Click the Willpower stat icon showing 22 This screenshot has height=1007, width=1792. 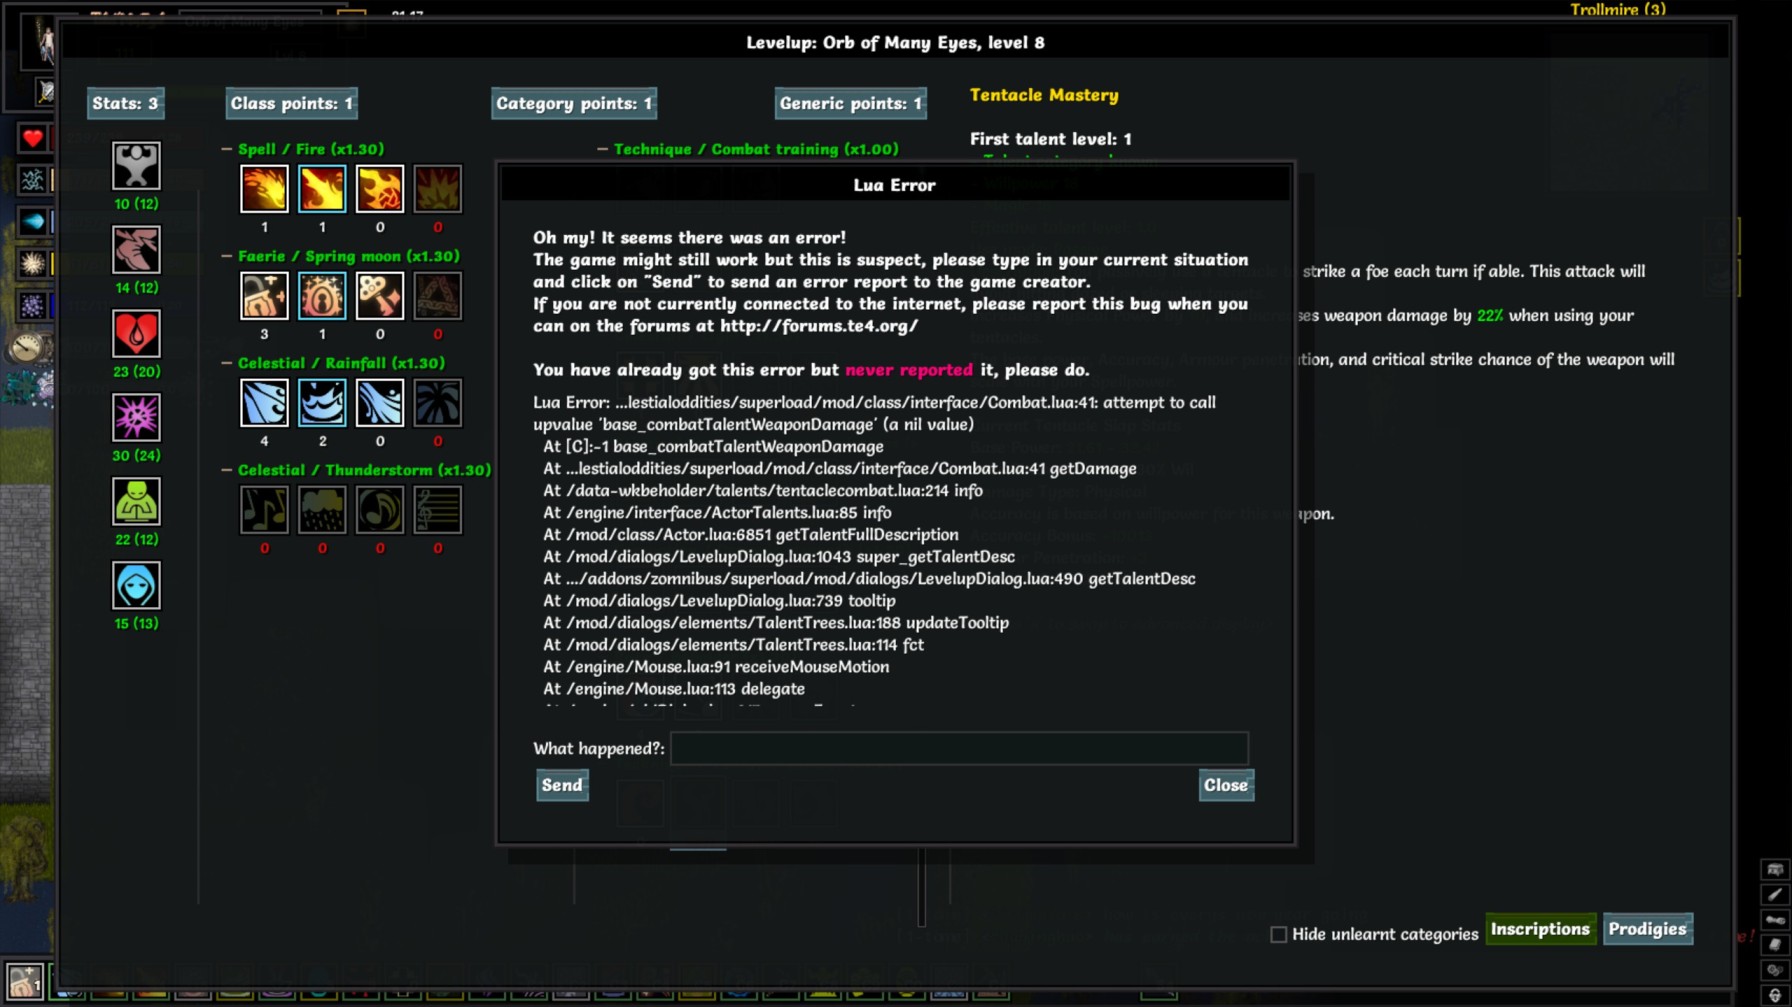click(x=136, y=502)
